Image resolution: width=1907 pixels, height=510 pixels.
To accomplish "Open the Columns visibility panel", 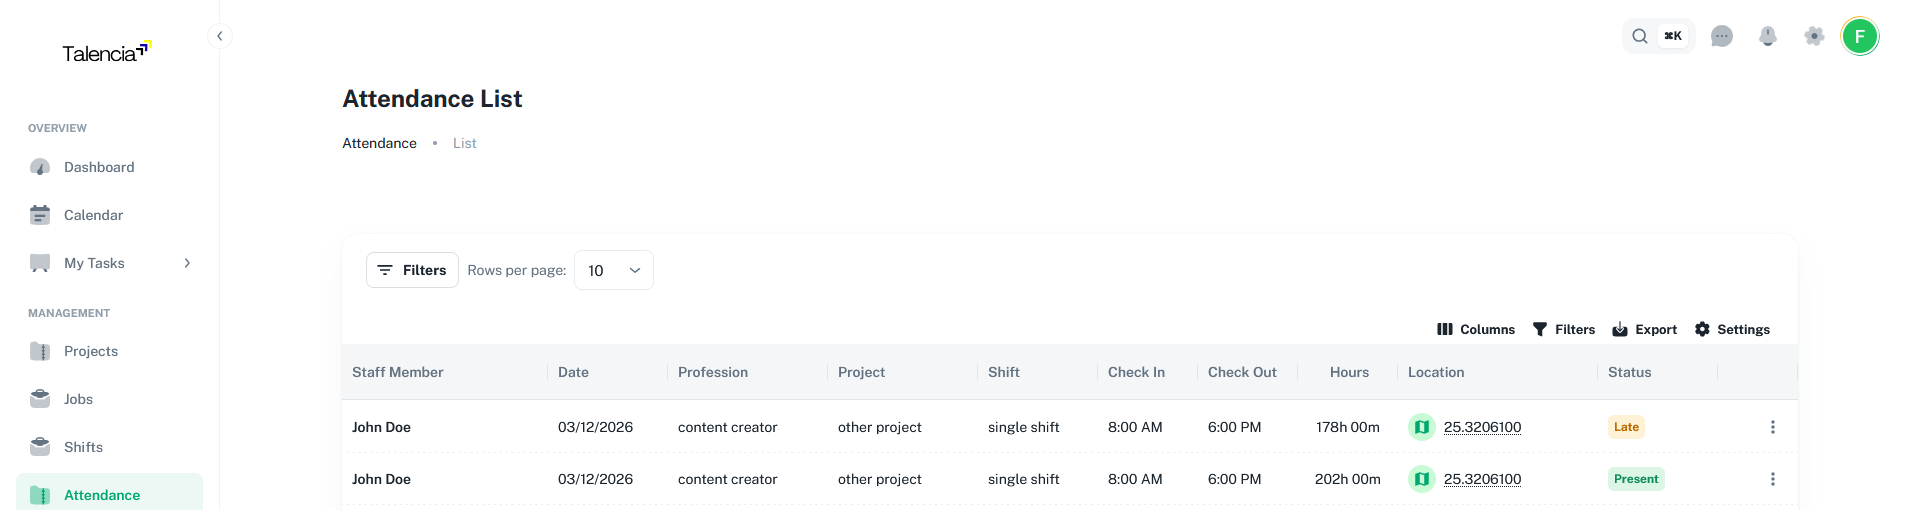I will pyautogui.click(x=1475, y=329).
